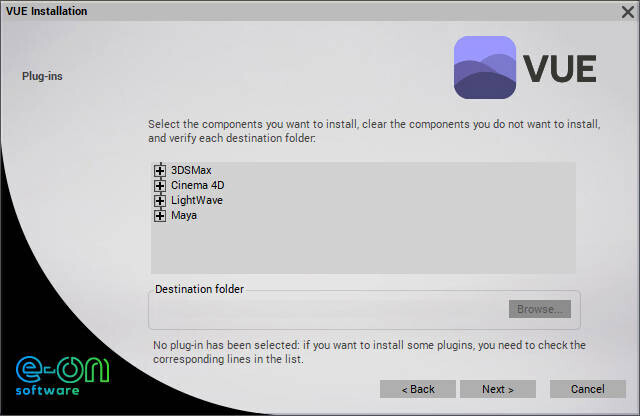Close the VUE Installation window

pos(626,11)
